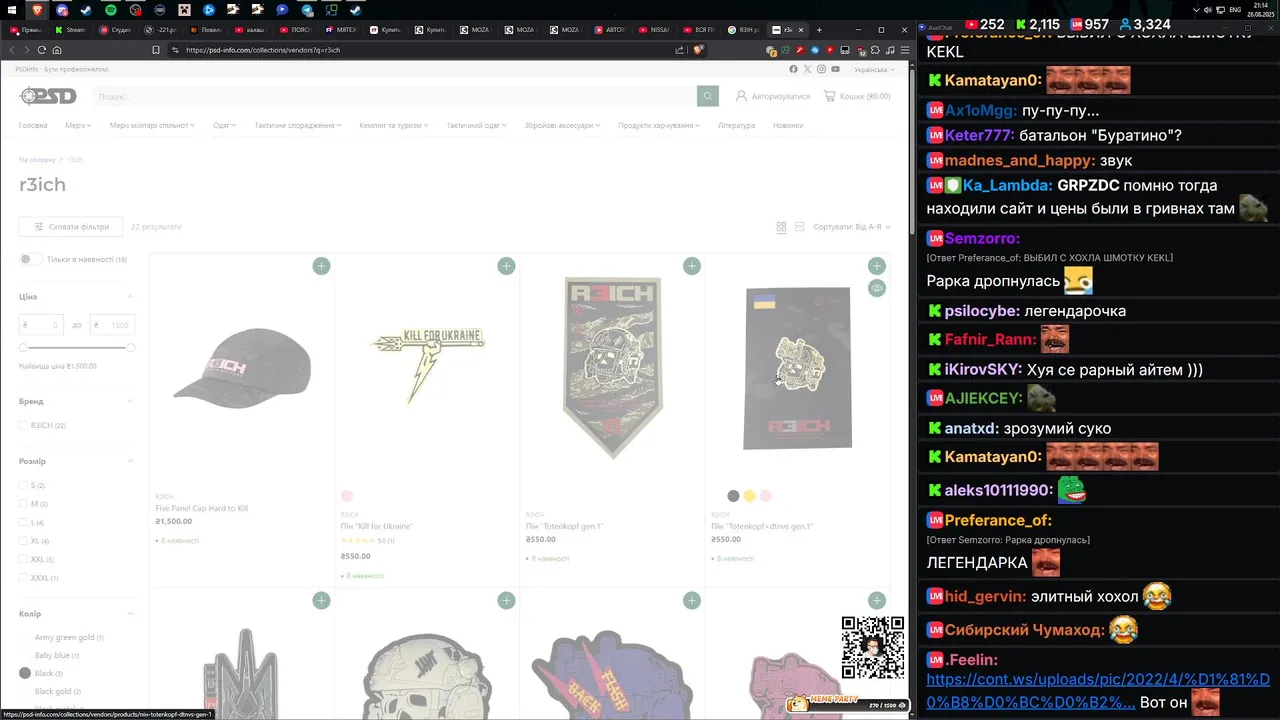1280x720 pixels.
Task: Select yellow swatch on Totenkopf+dtnvs card
Action: [749, 496]
